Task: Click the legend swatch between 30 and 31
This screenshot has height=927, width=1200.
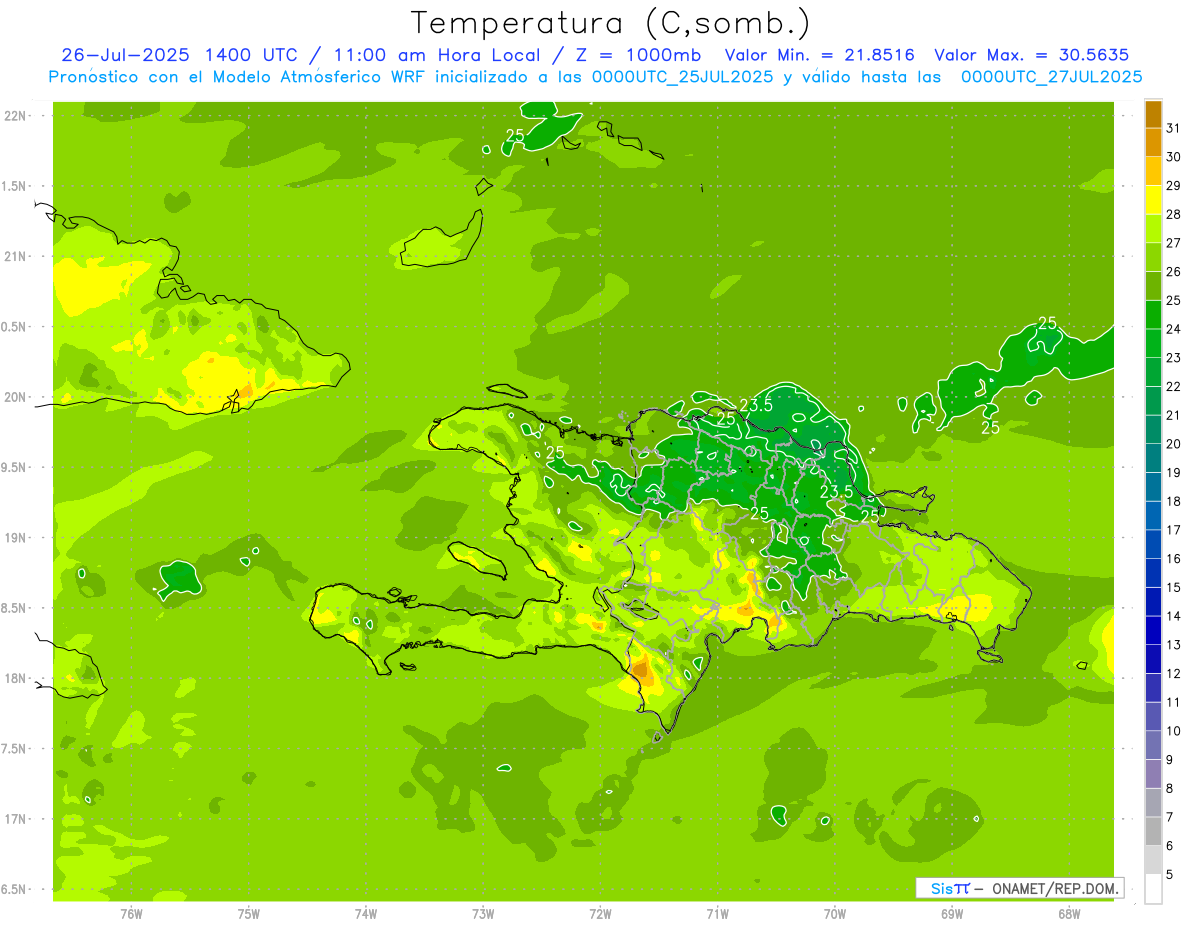Action: (x=1153, y=142)
